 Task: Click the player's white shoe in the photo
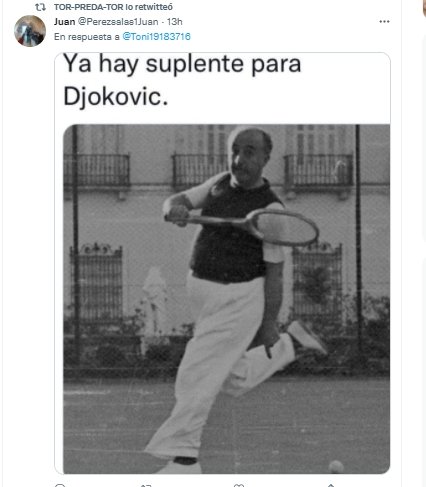(307, 337)
